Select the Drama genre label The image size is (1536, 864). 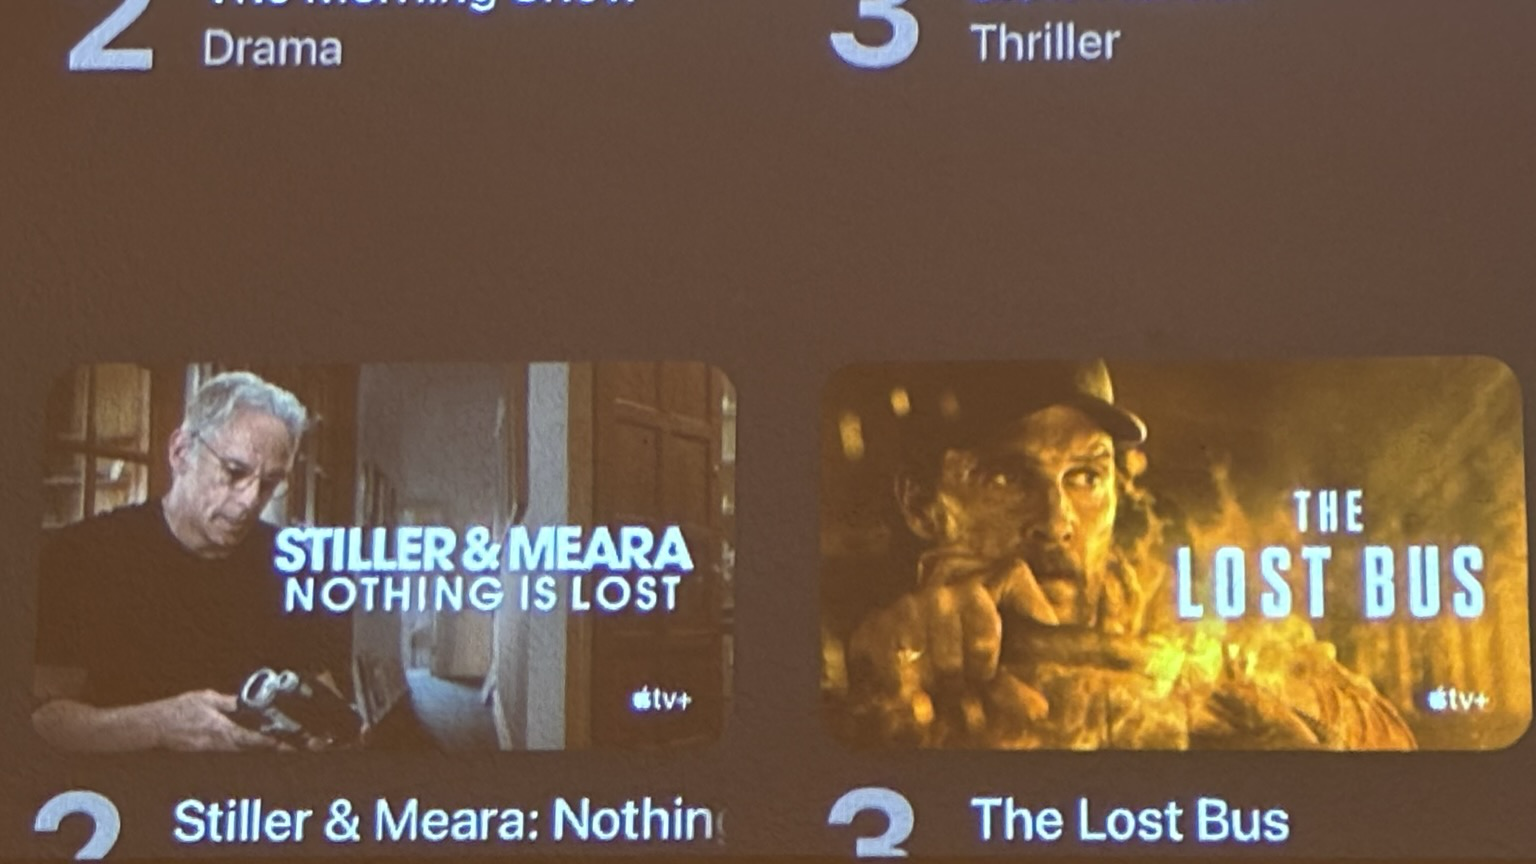[x=272, y=49]
